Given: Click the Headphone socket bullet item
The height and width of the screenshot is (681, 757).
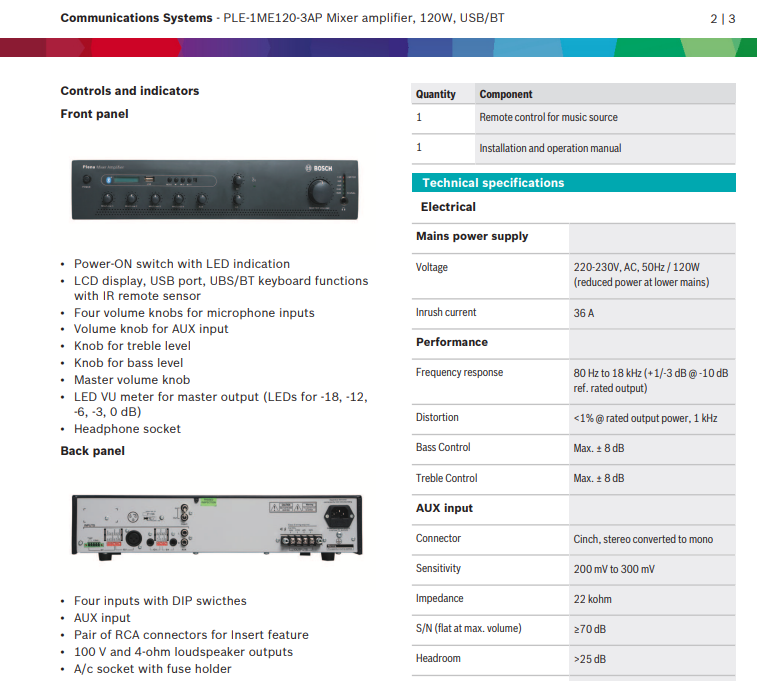Looking at the screenshot, I should click(127, 429).
